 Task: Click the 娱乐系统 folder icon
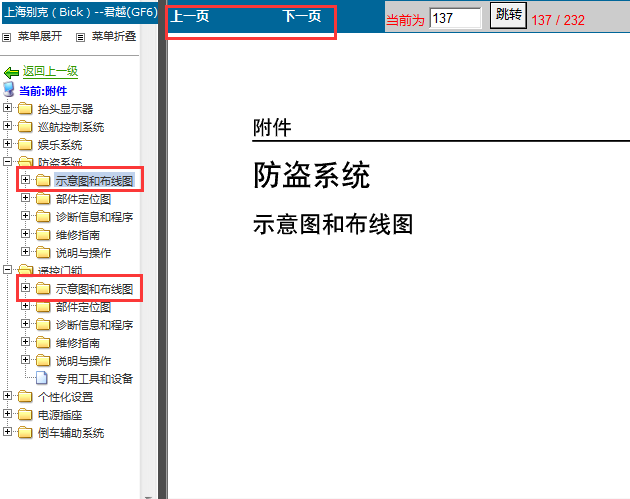tap(25, 144)
